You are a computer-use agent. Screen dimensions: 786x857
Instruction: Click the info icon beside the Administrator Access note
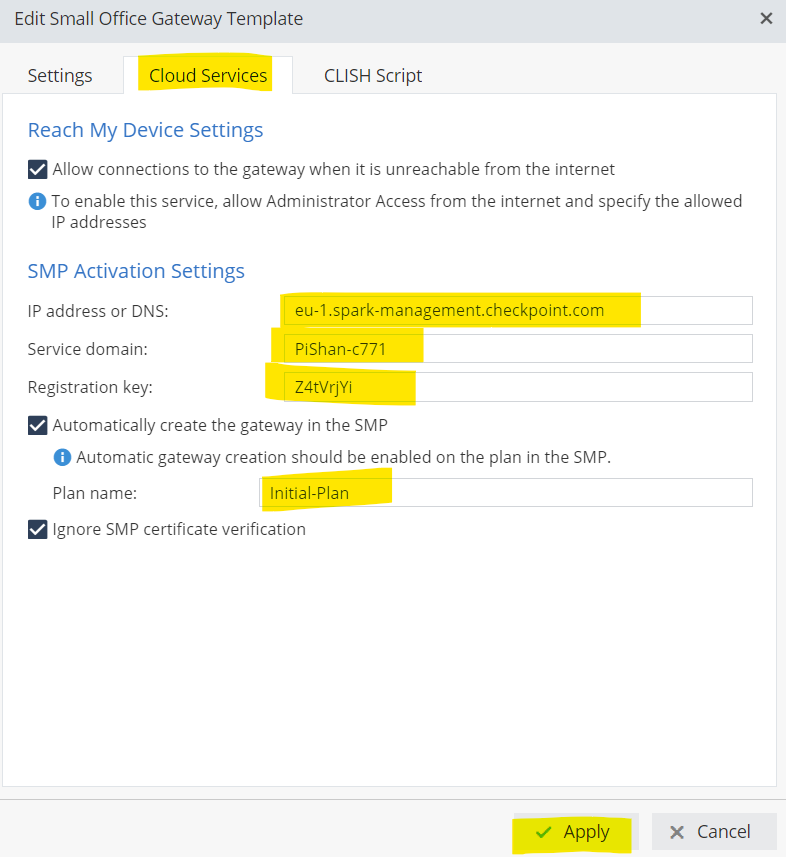pyautogui.click(x=37, y=201)
